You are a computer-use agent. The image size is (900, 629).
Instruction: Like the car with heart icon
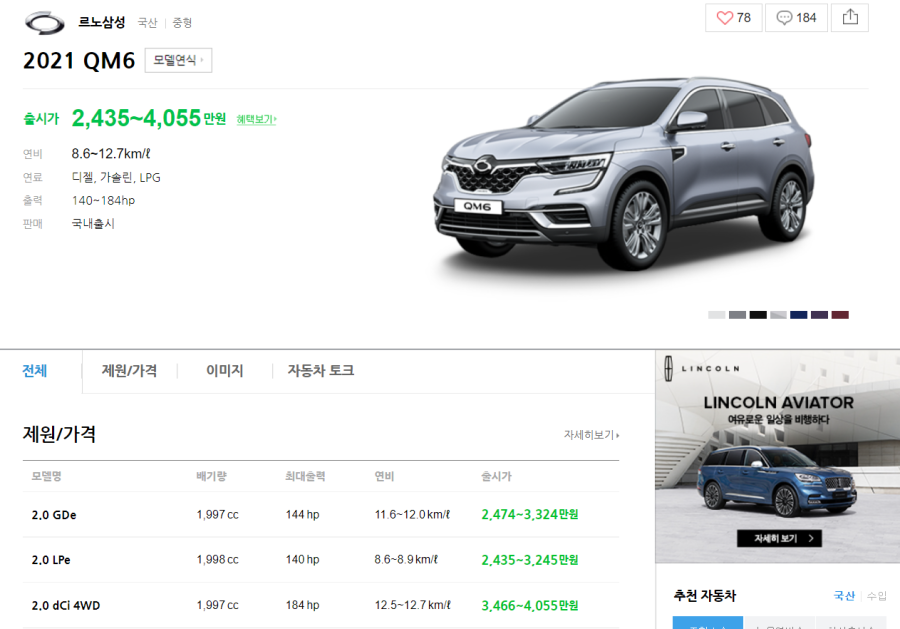(734, 18)
